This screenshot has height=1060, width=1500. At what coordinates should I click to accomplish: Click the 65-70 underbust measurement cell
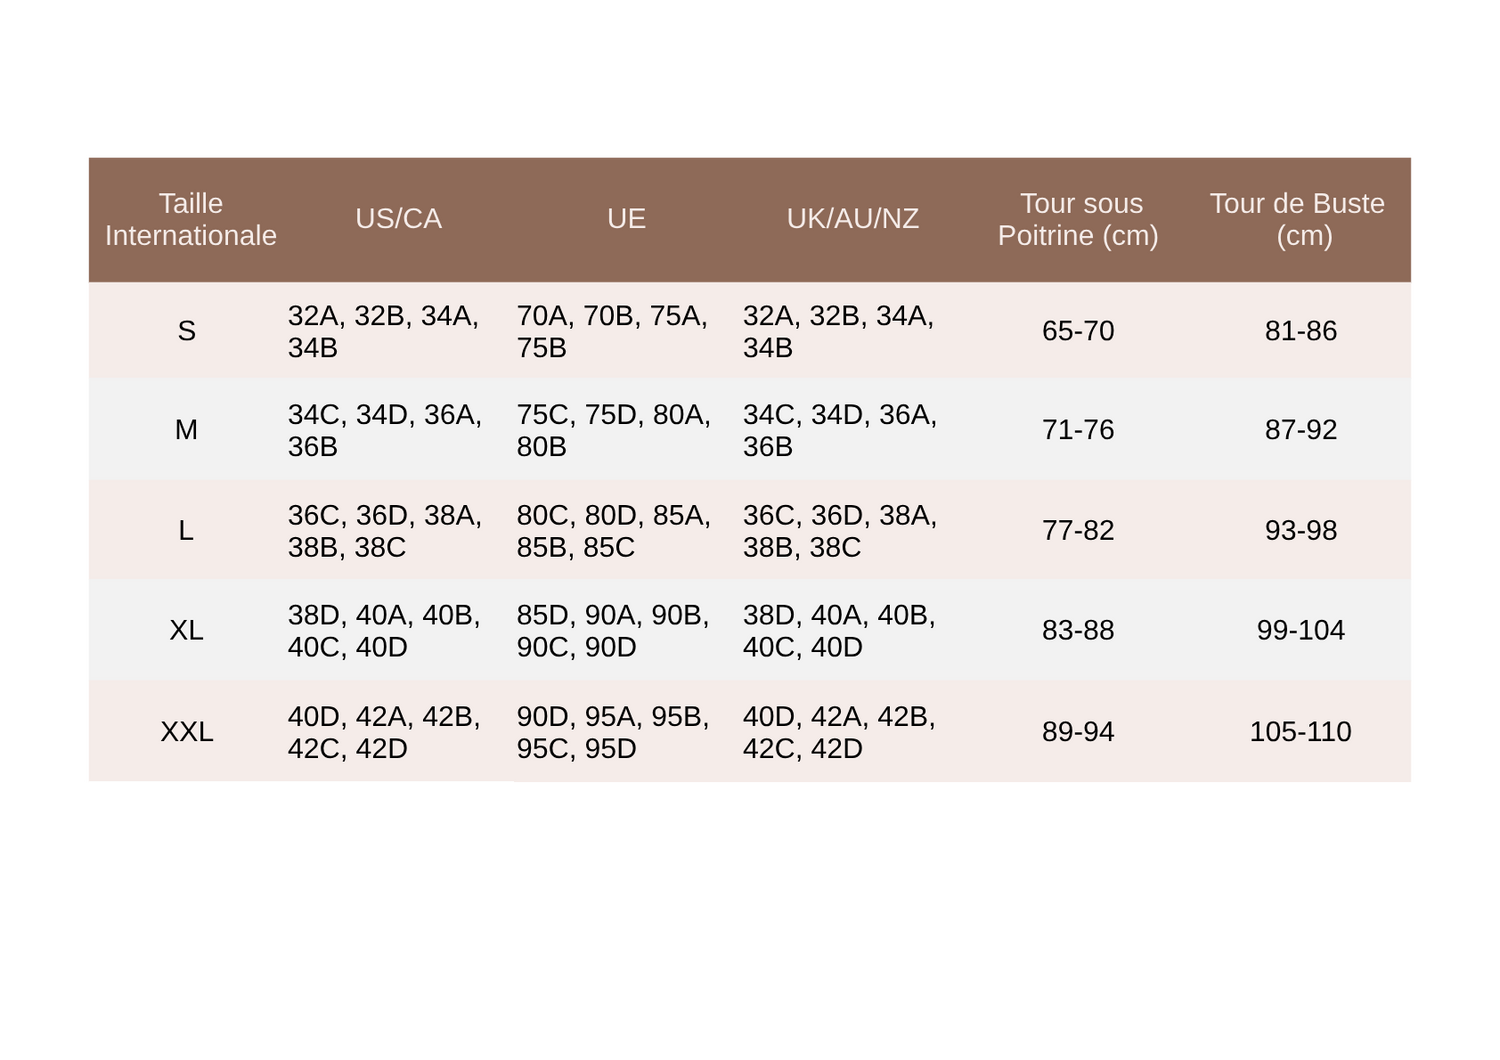click(x=1078, y=331)
